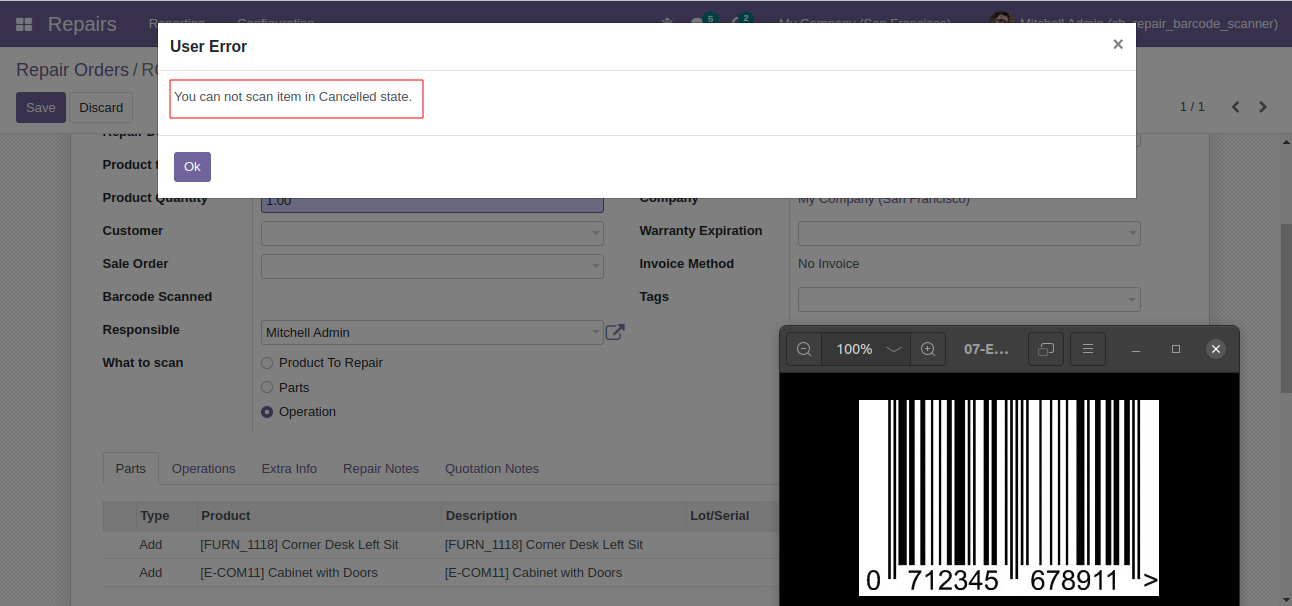Maximize the image viewer window
1292x606 pixels.
click(1176, 349)
